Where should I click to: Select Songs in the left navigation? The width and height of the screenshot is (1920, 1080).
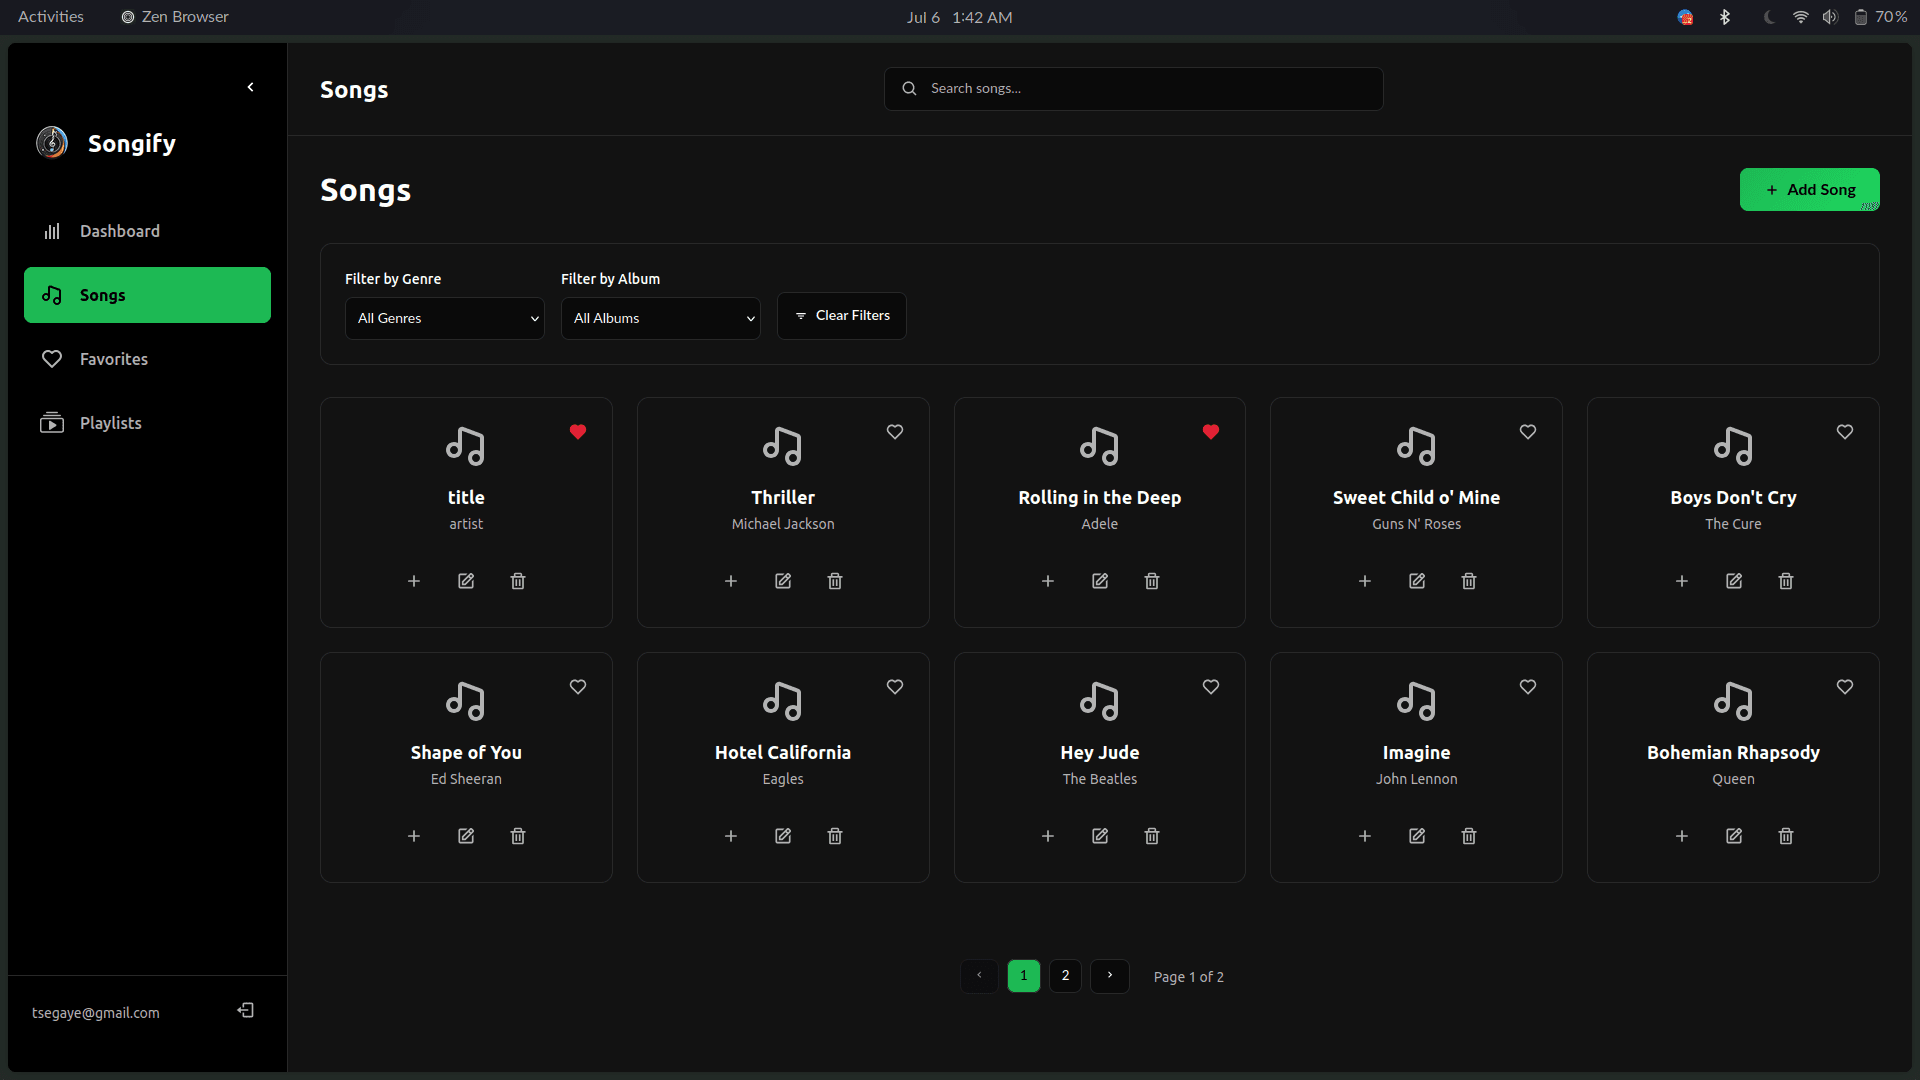(146, 294)
